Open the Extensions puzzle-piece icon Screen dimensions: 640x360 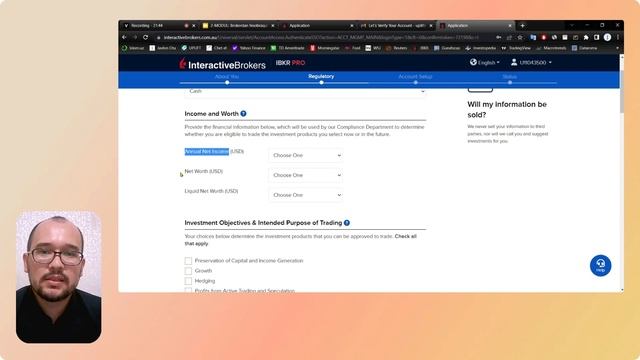pos(586,37)
